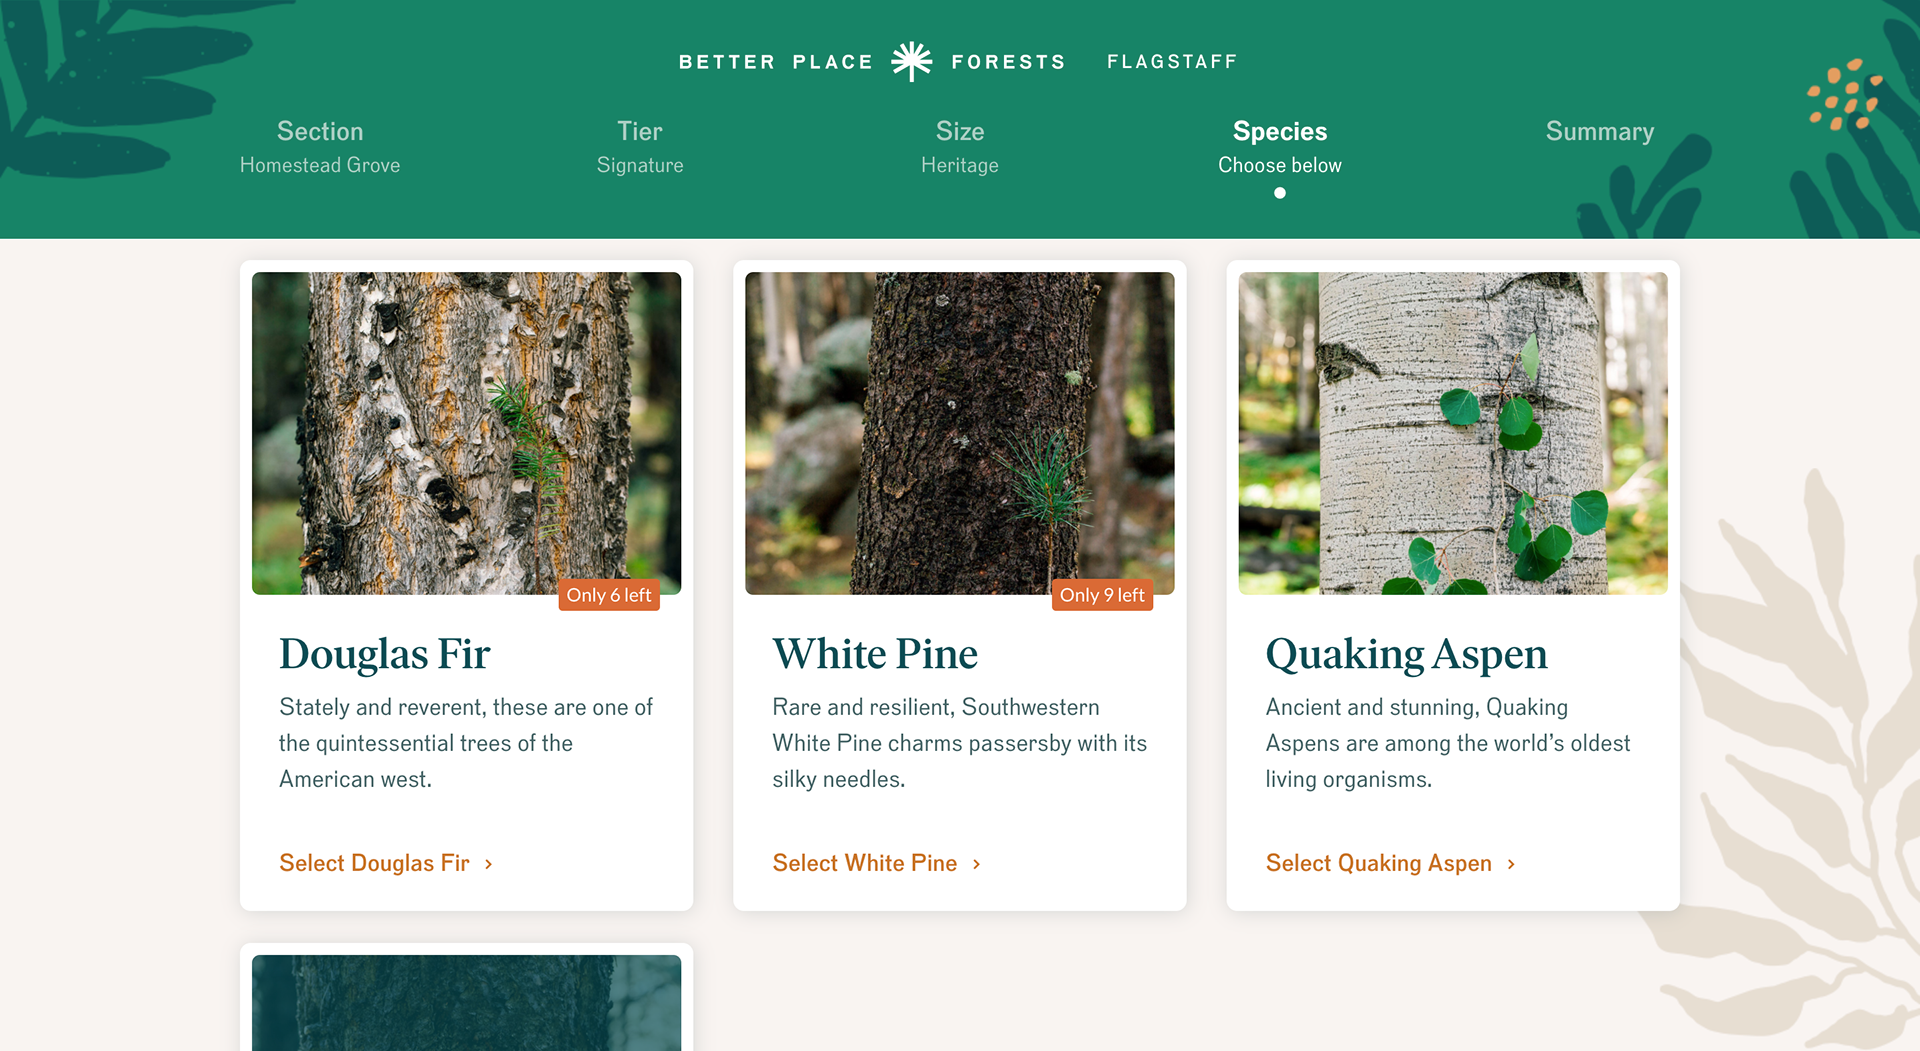Click the Quaking Aspen heading
The height and width of the screenshot is (1051, 1920).
[x=1406, y=655]
